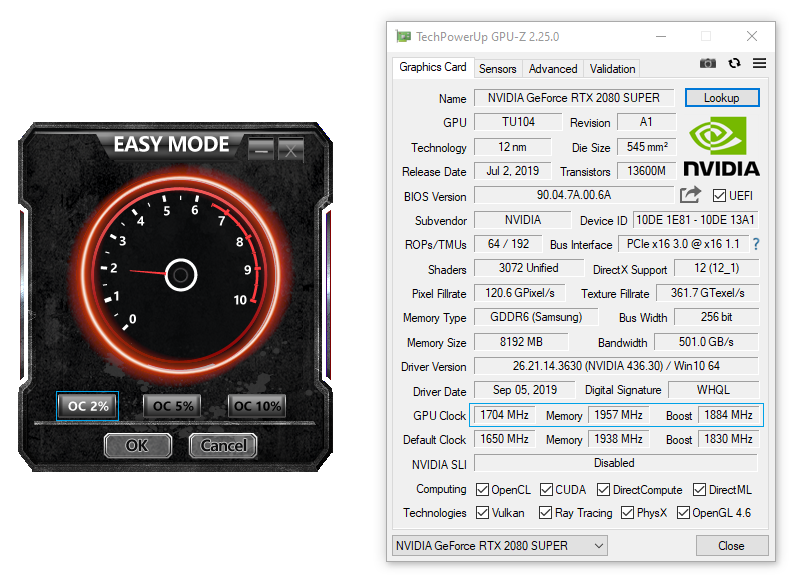Click the Transistors 13600M value
This screenshot has height=581, width=789.
click(x=647, y=171)
